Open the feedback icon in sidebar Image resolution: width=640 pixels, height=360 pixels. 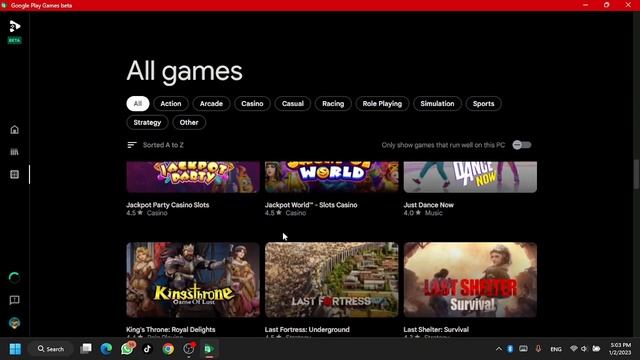(x=14, y=300)
